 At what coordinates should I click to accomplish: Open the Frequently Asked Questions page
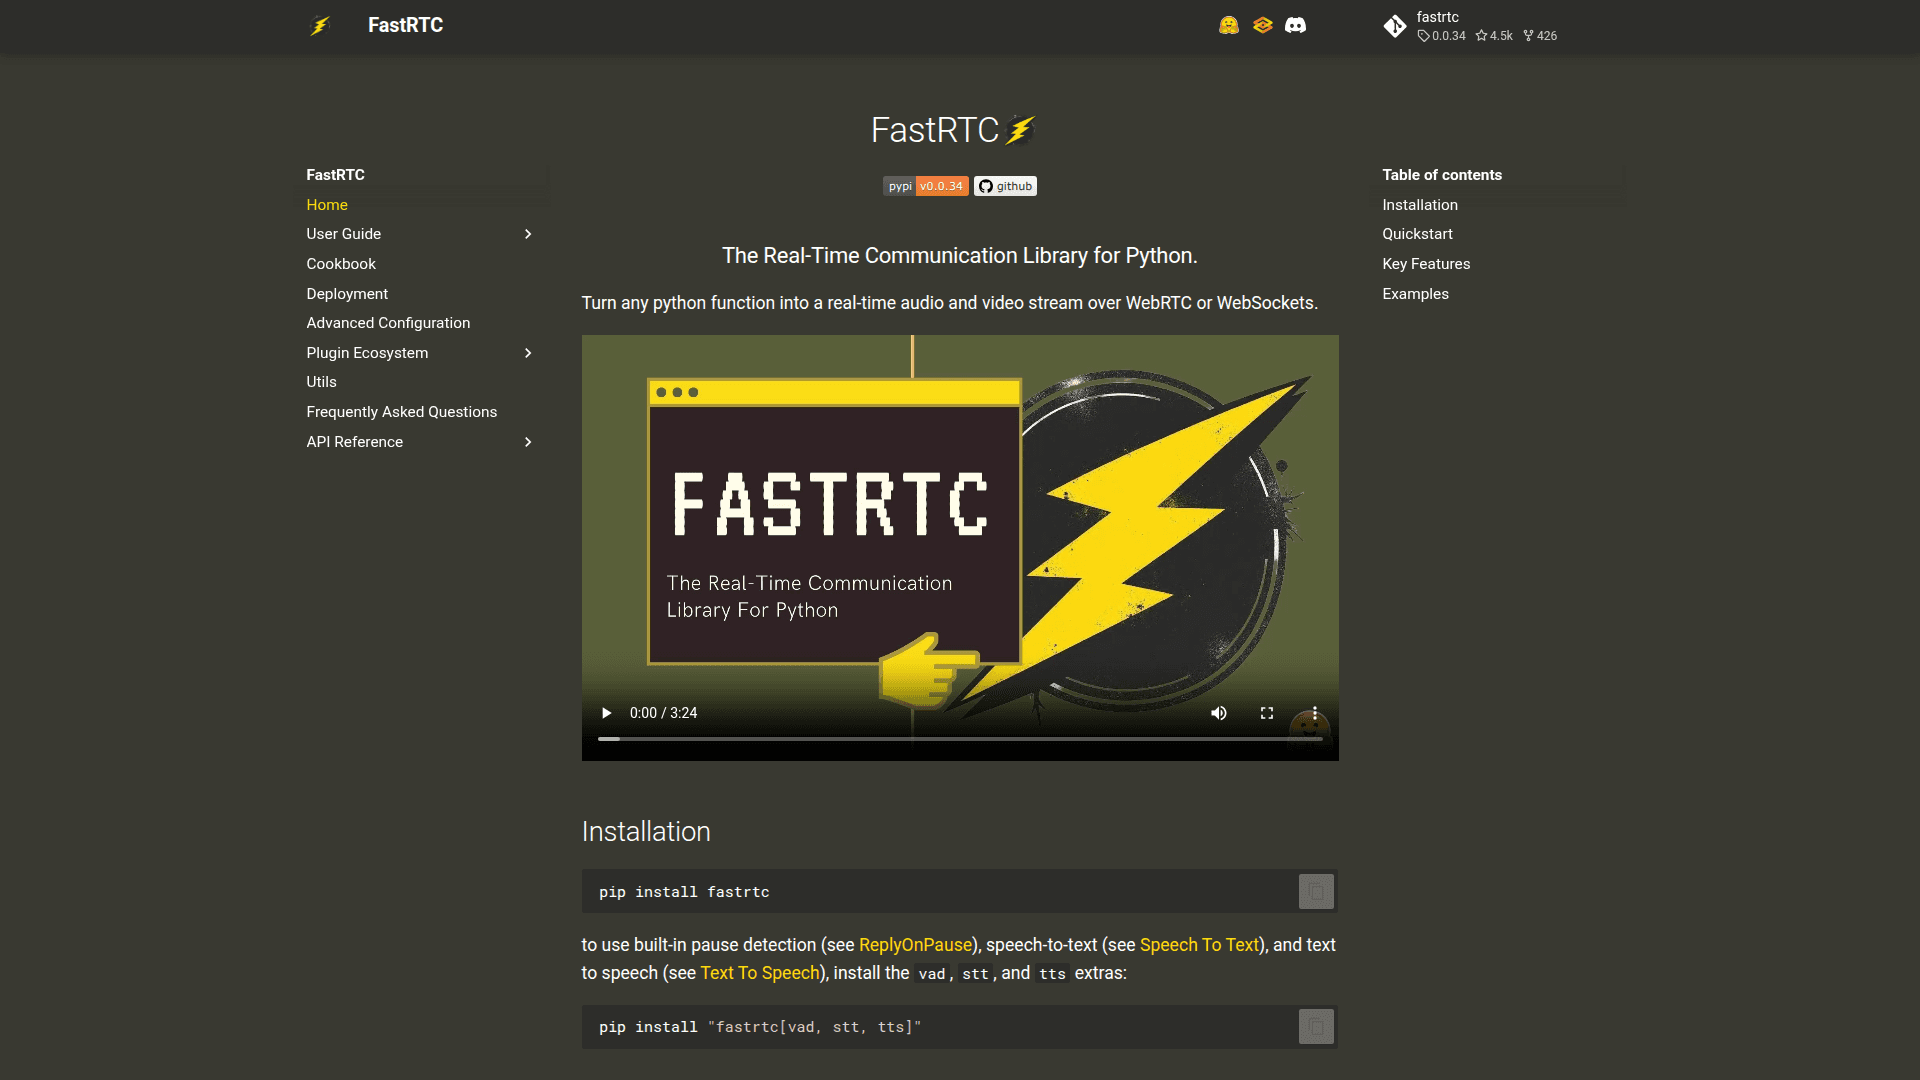[401, 411]
